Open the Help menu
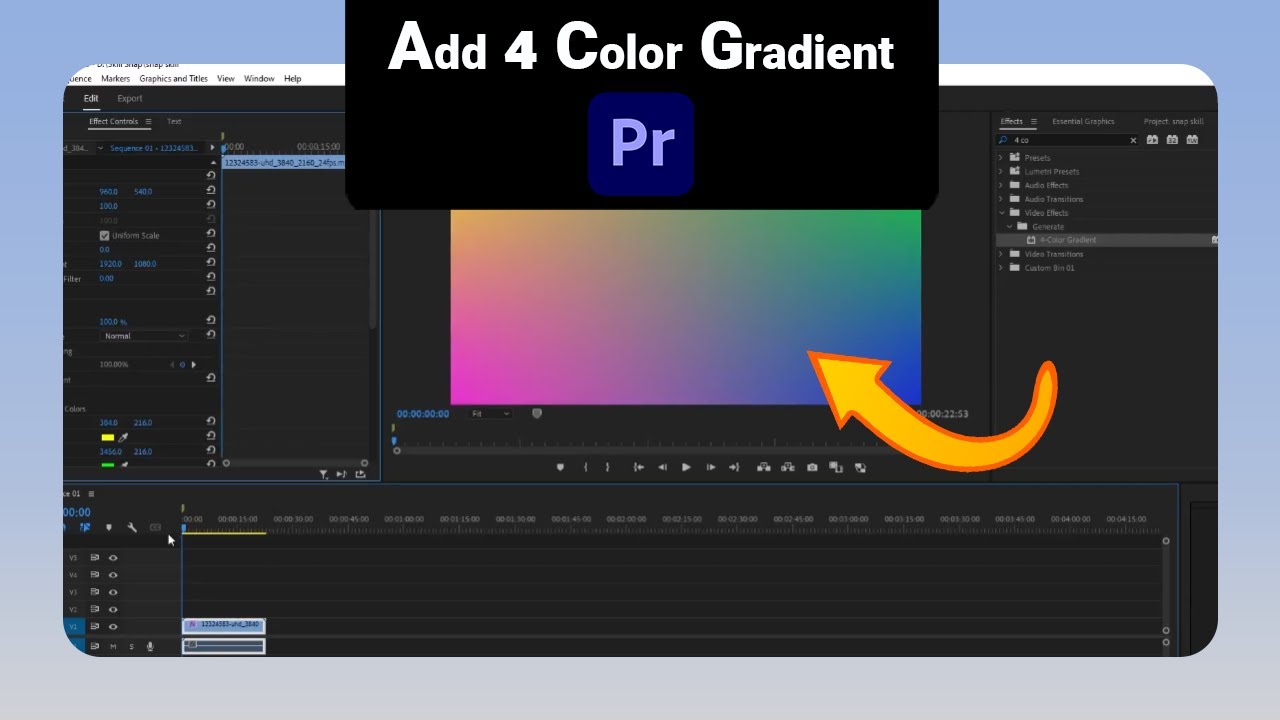The image size is (1280, 720). coord(292,78)
